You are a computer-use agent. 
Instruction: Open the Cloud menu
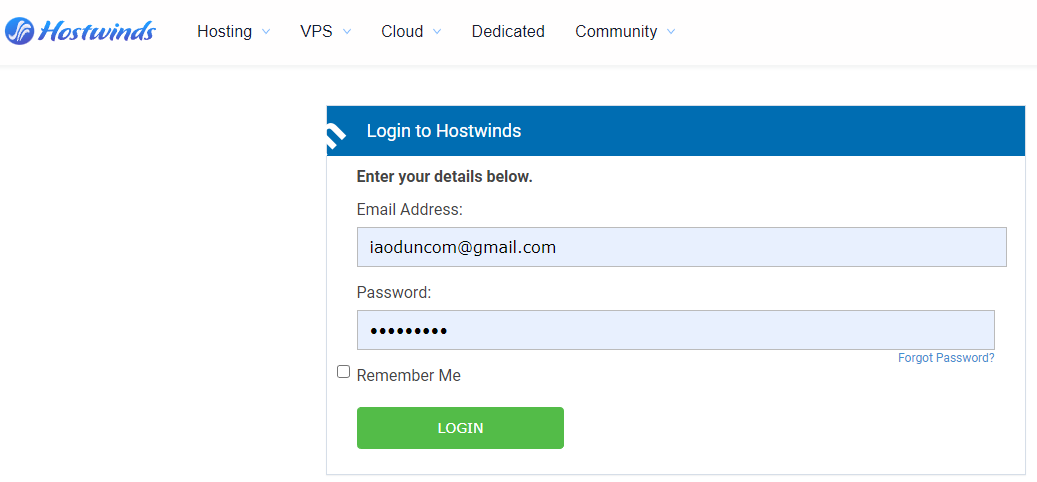pos(402,32)
